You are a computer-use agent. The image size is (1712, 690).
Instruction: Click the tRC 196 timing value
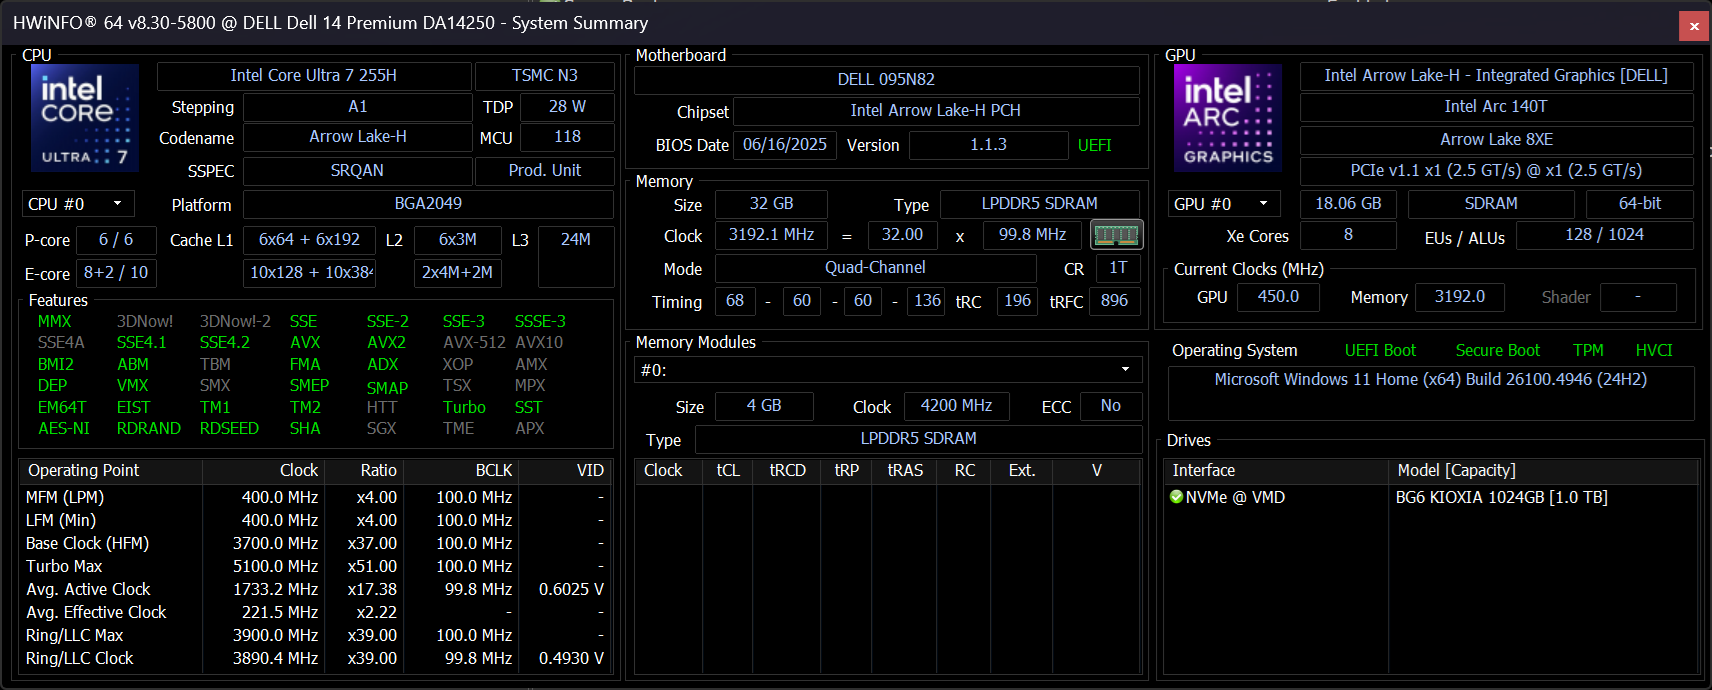1017,301
